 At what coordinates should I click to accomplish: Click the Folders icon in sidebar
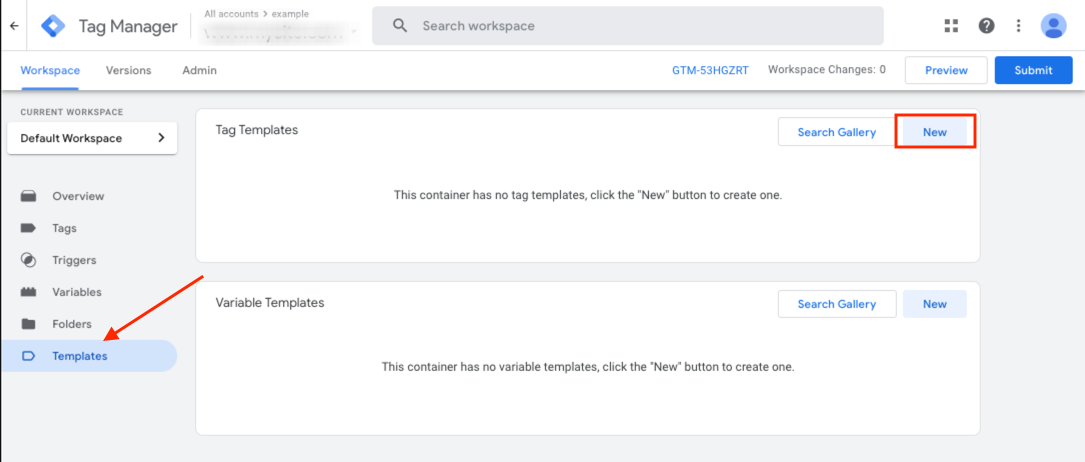pyautogui.click(x=29, y=324)
